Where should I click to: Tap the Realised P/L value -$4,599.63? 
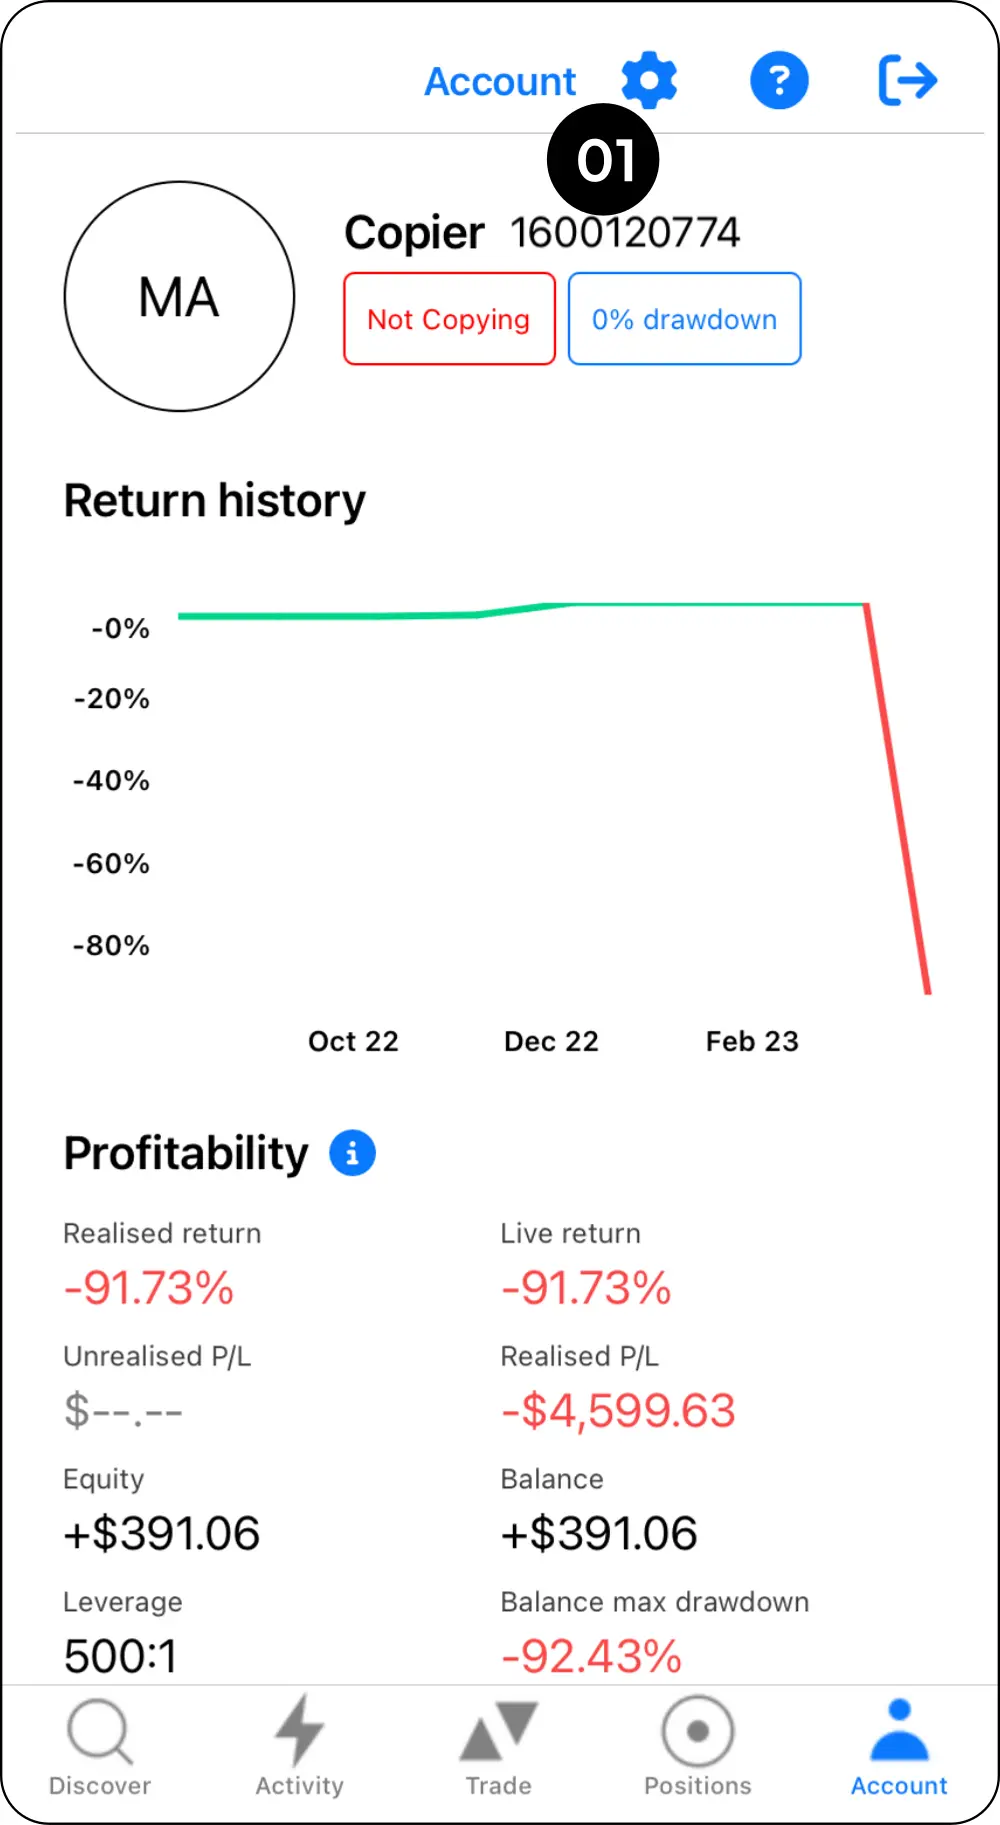[618, 1410]
